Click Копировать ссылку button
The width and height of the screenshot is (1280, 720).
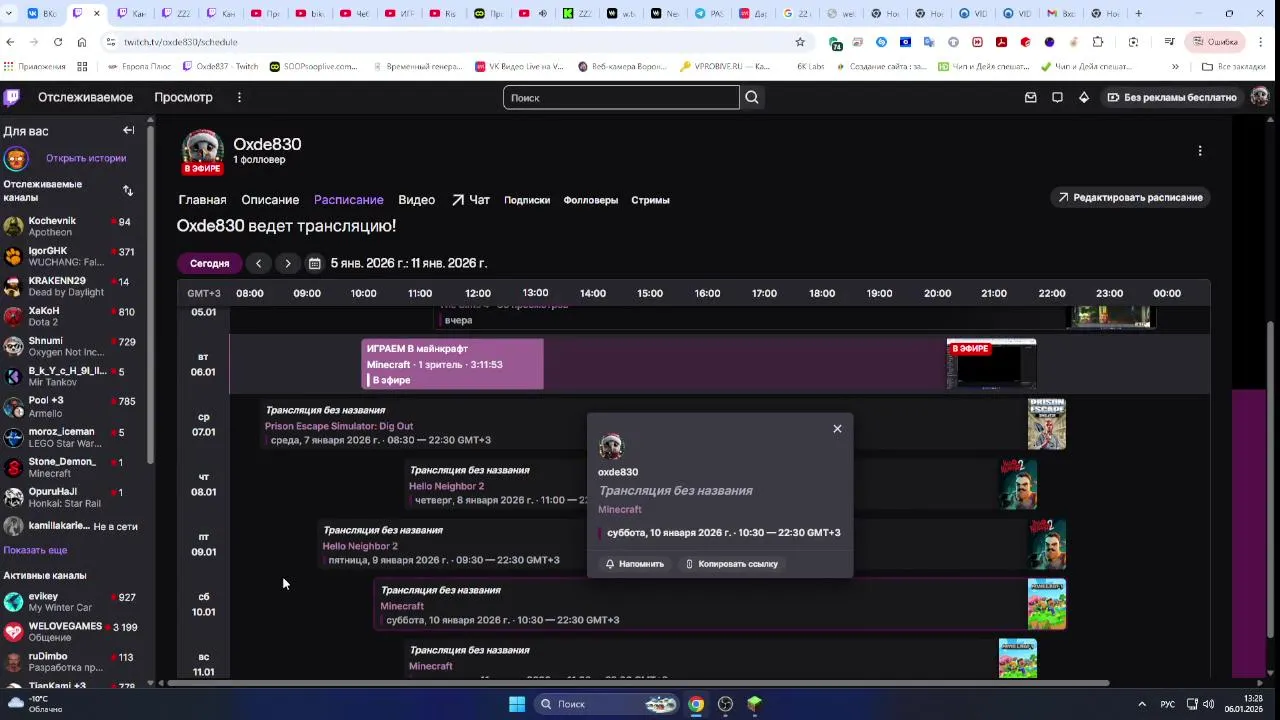click(731, 564)
